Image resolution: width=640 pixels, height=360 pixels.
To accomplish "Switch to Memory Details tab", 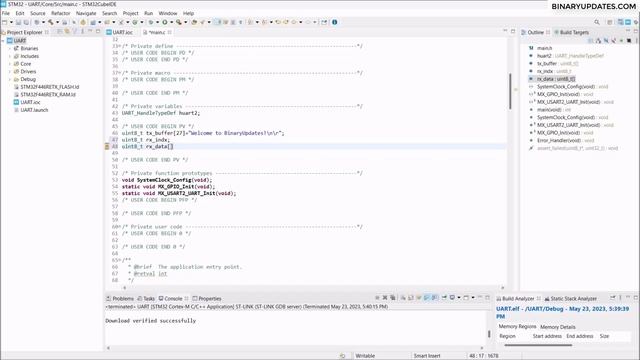I will 558,327.
